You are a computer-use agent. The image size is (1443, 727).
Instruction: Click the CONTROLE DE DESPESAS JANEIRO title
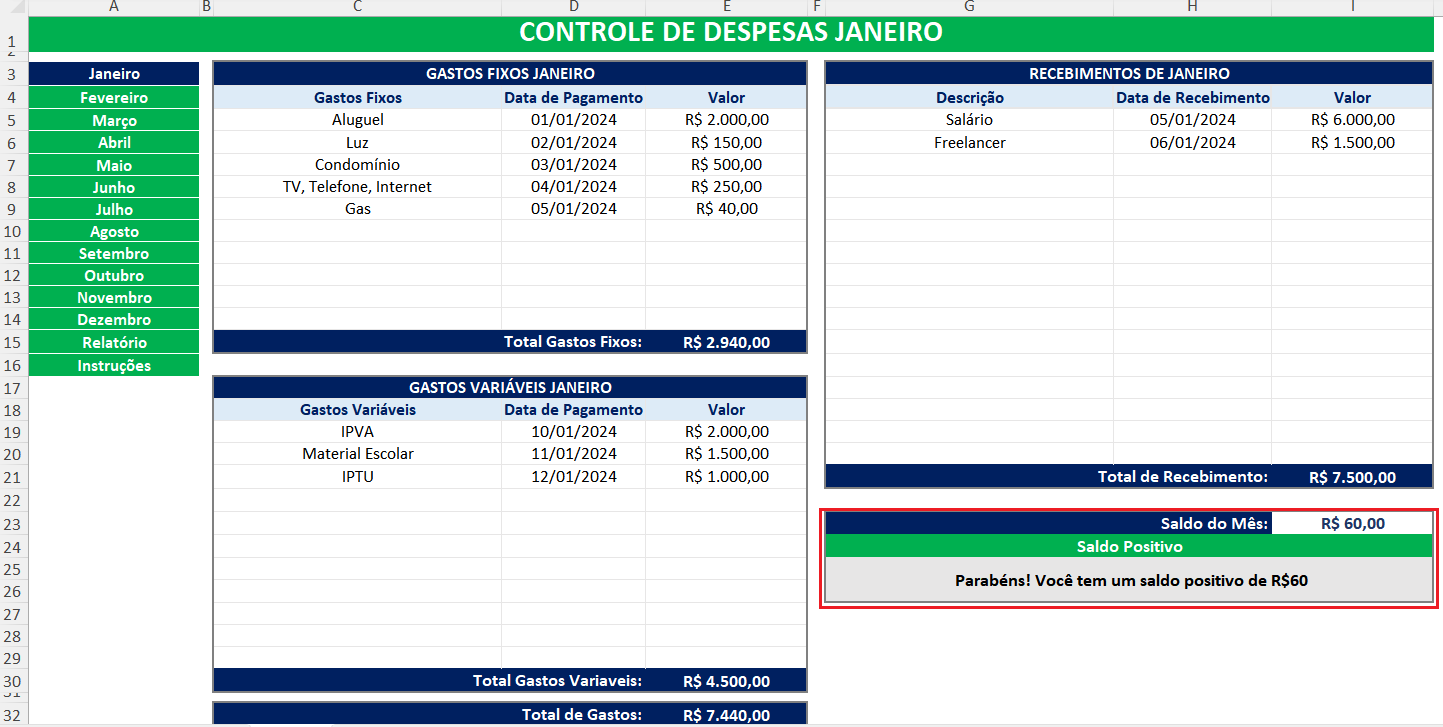[x=730, y=31]
